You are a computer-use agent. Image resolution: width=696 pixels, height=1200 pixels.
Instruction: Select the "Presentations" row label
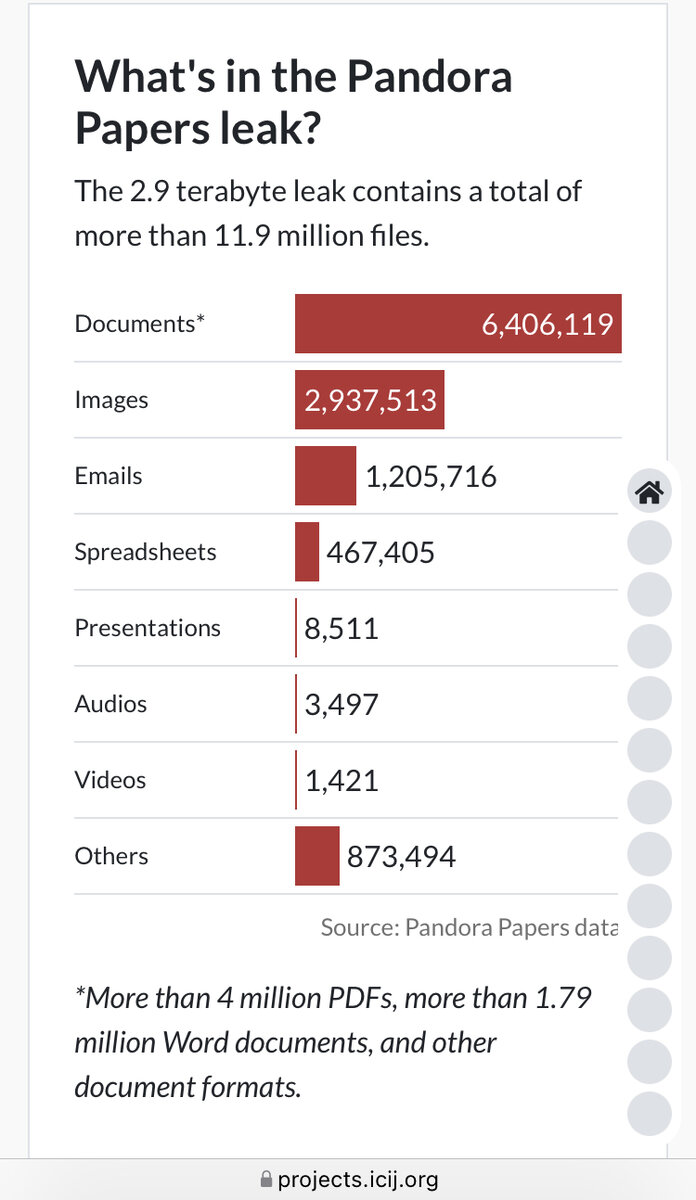[x=148, y=628]
